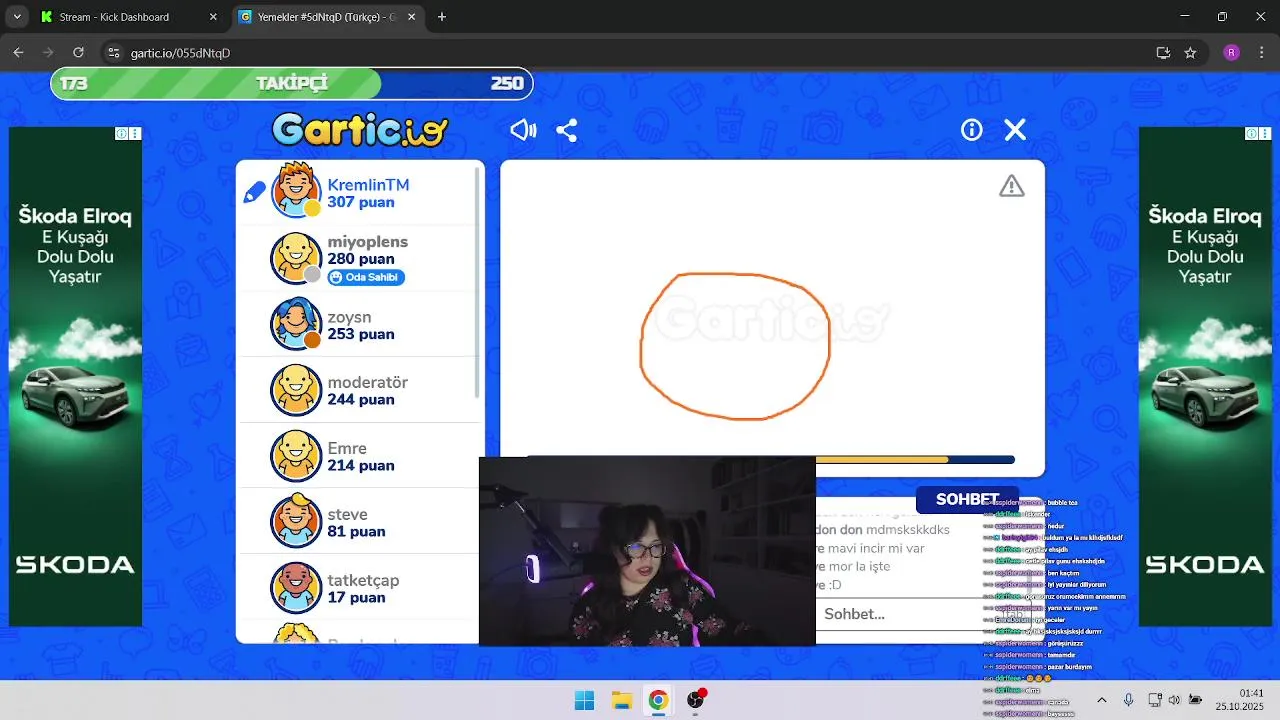Image resolution: width=1280 pixels, height=720 pixels.
Task: Close the Yemekler #5dNtqD tab
Action: (x=412, y=17)
